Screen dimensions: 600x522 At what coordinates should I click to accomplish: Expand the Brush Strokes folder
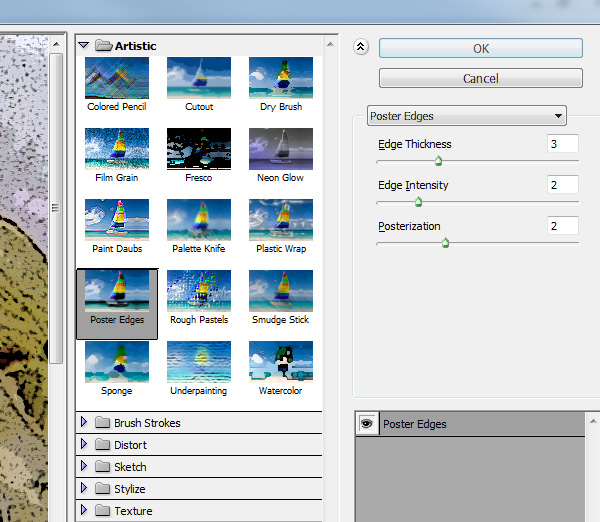(84, 422)
